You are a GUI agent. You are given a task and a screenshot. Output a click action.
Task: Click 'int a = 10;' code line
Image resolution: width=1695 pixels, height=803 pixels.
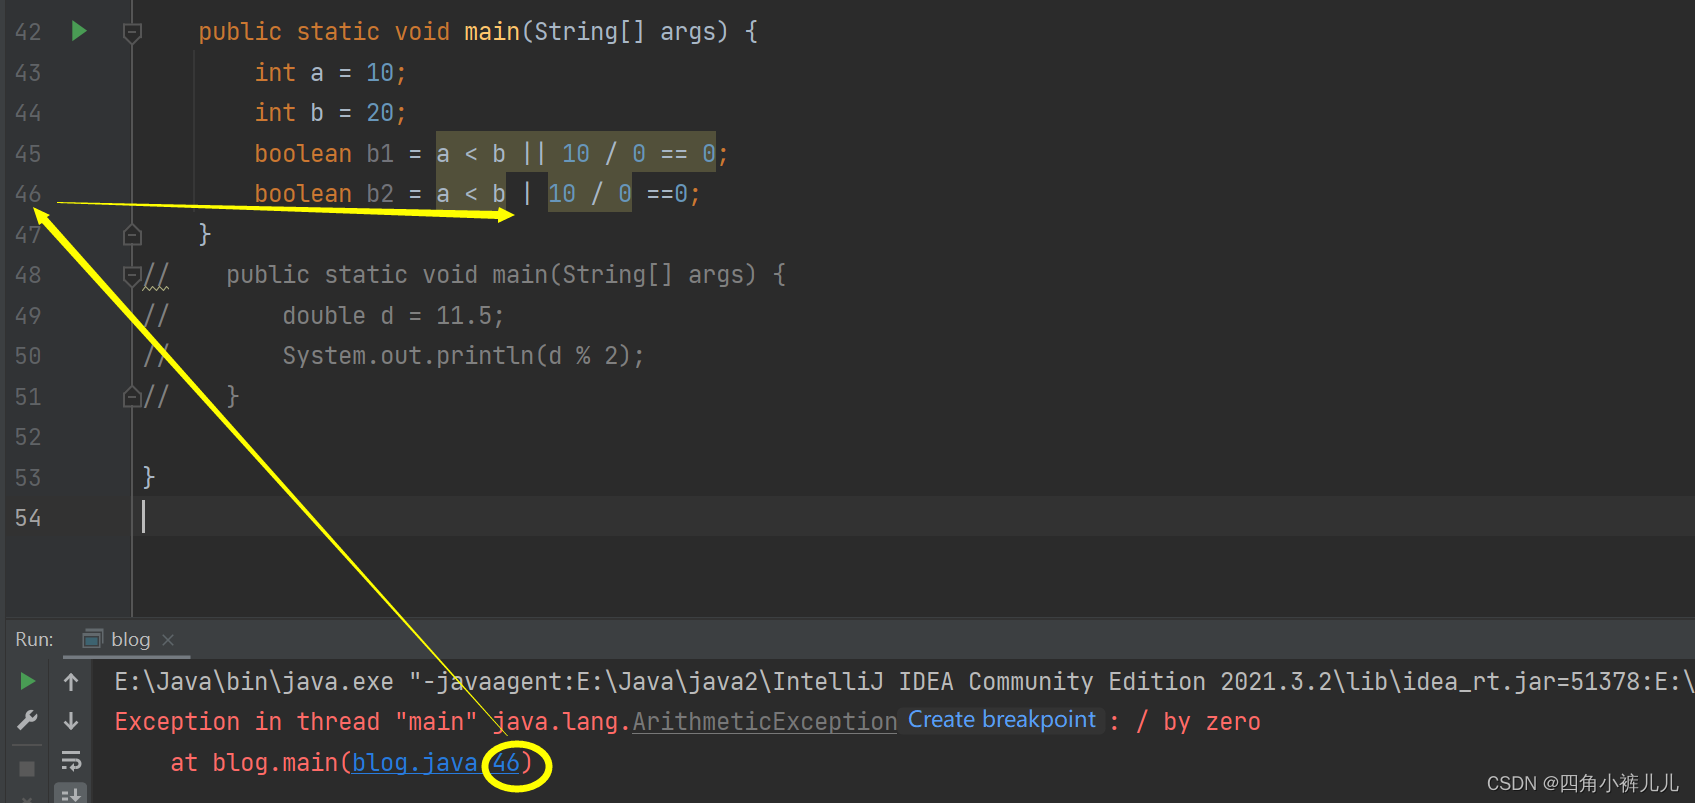tap(330, 73)
